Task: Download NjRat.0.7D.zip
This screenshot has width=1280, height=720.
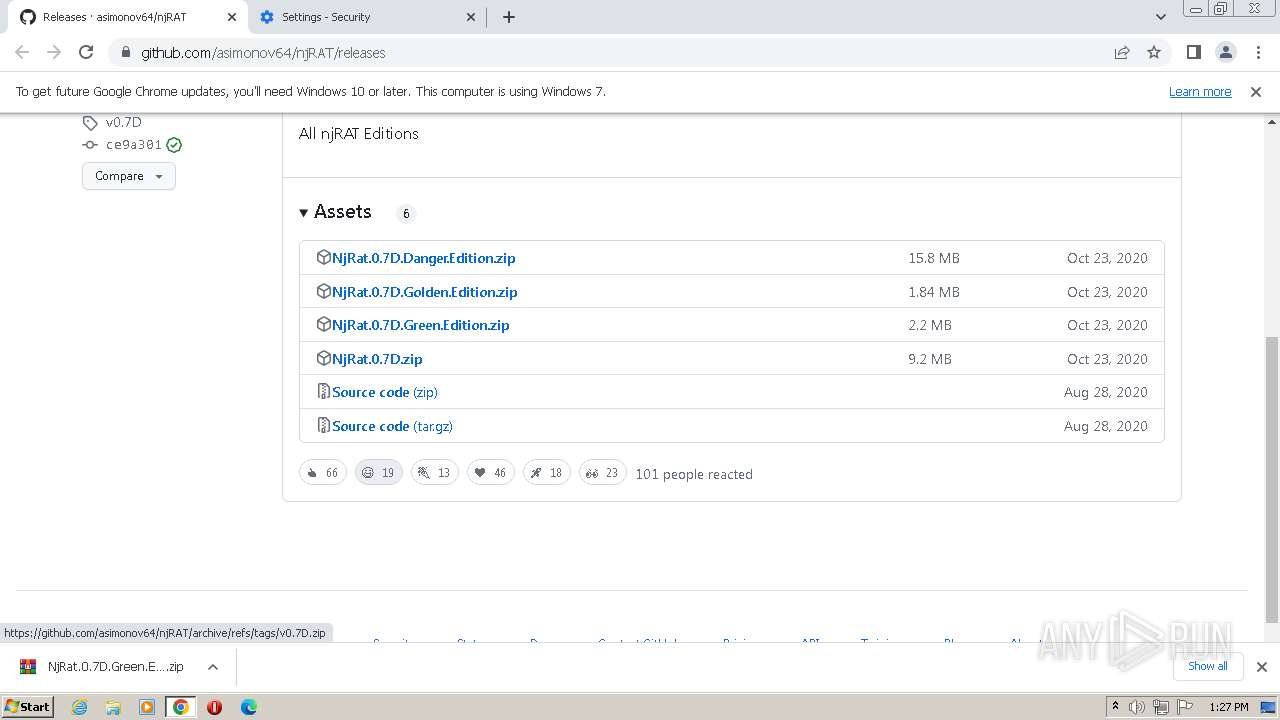Action: pos(377,359)
